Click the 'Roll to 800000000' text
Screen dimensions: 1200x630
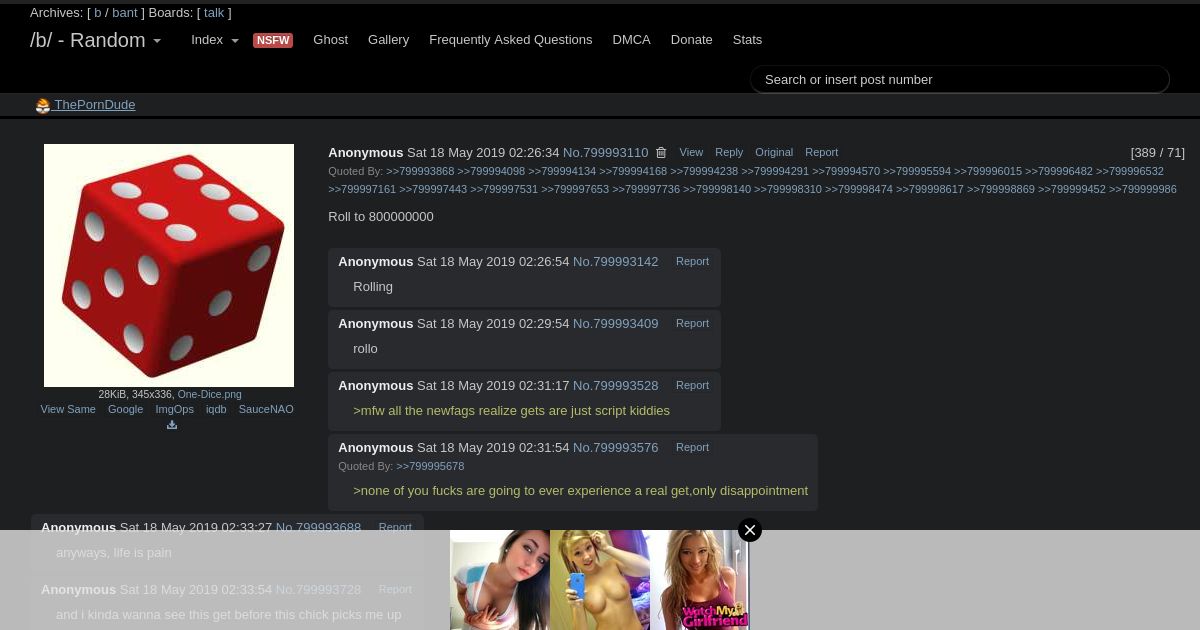click(x=381, y=217)
